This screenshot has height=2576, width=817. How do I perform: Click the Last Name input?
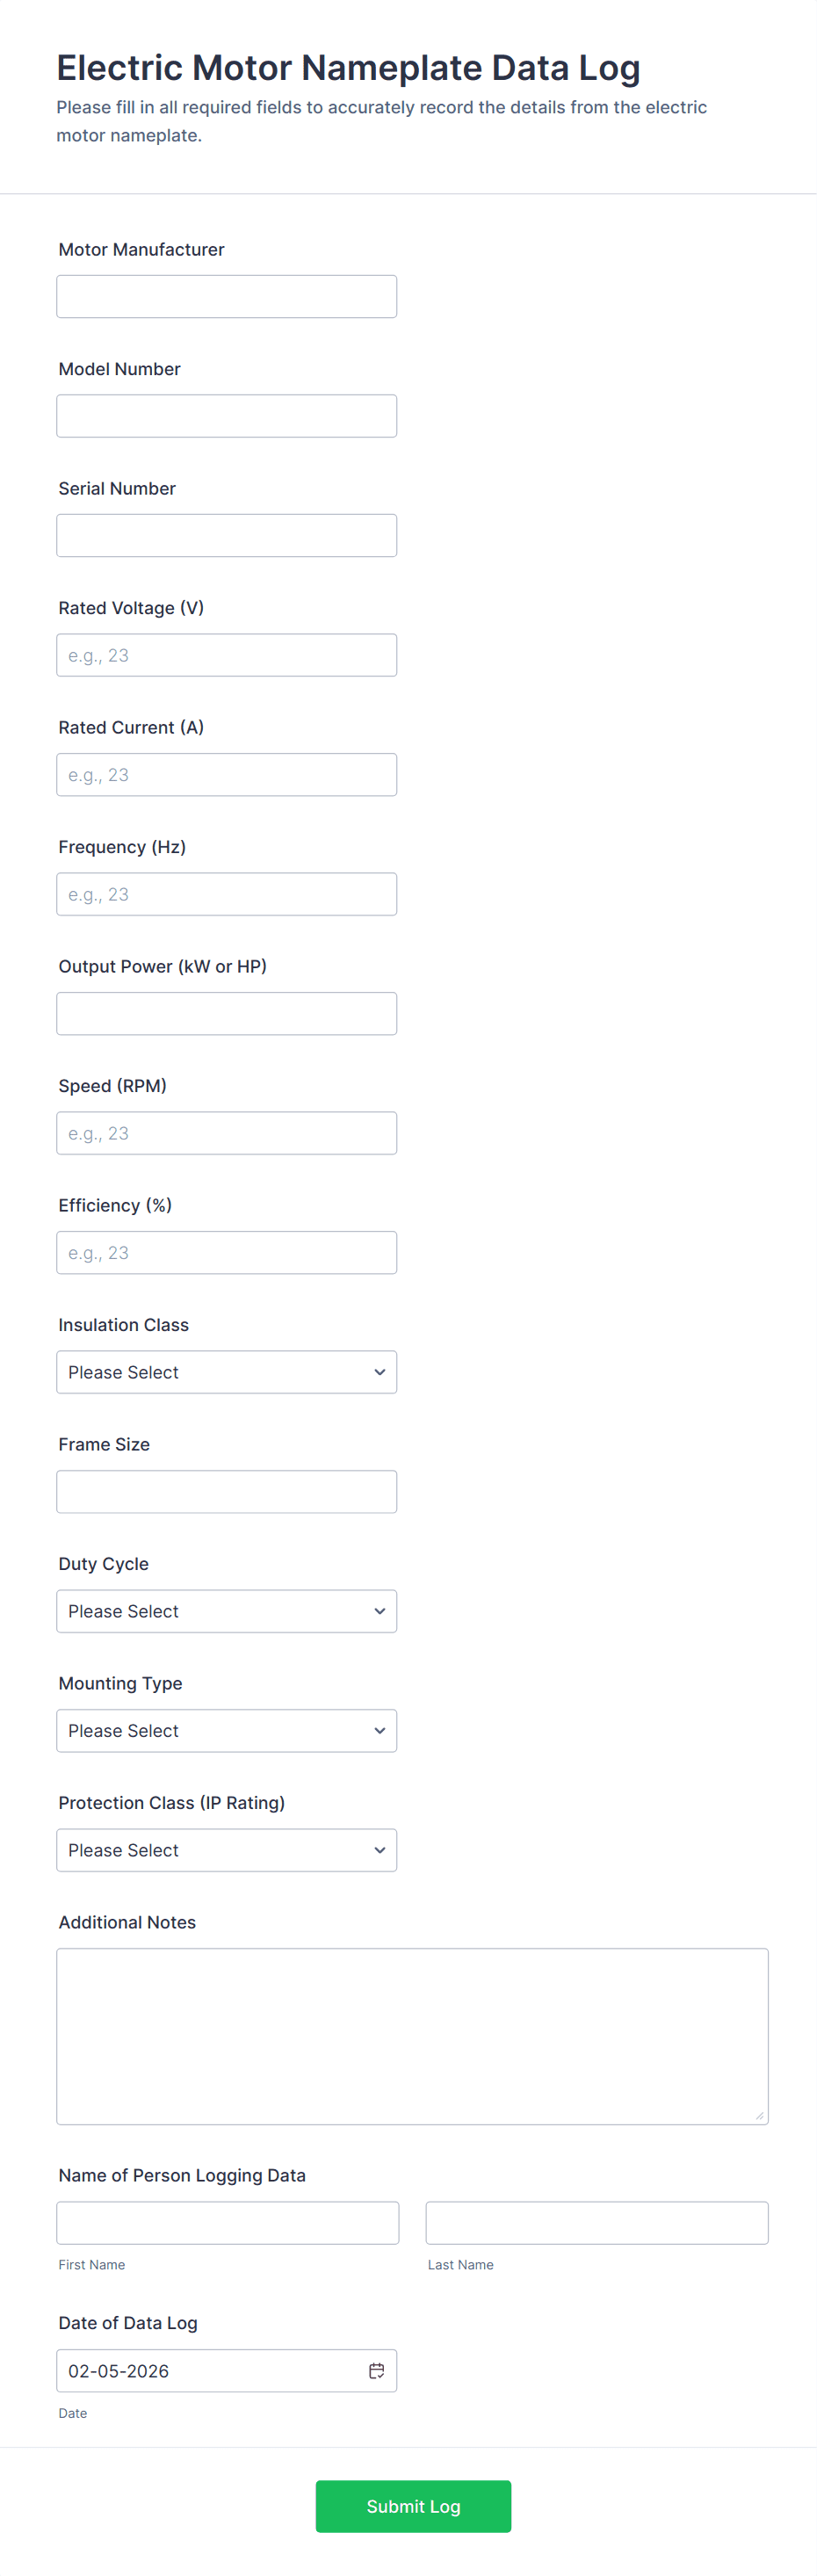tap(597, 2223)
